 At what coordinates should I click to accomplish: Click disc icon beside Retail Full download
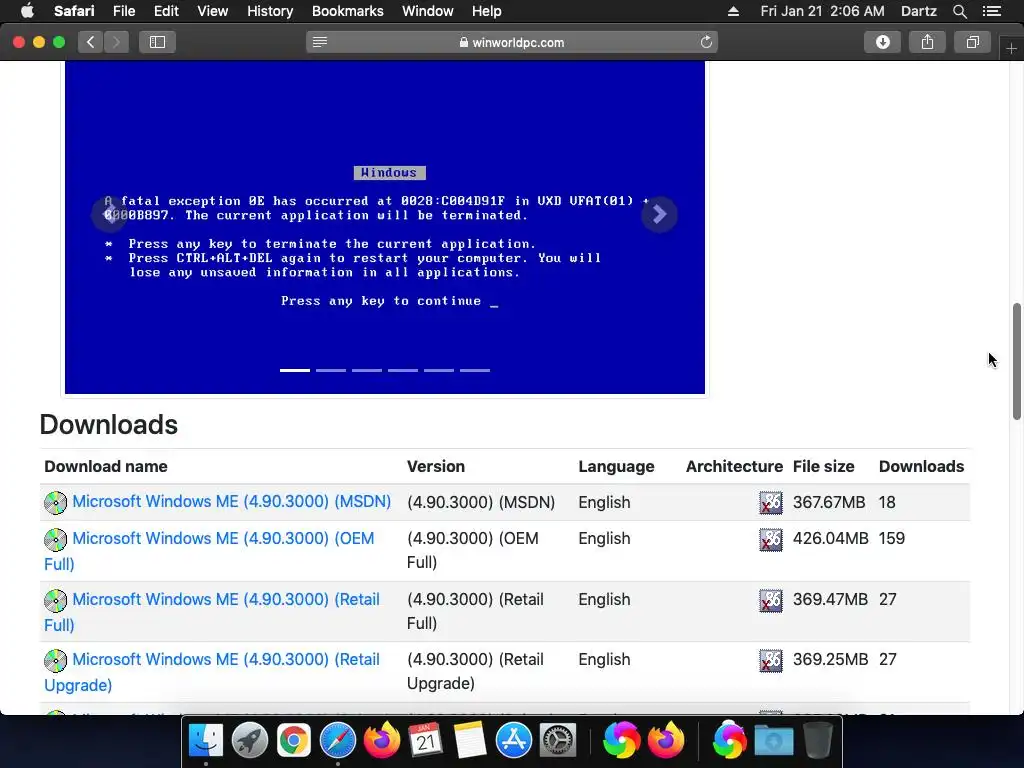[x=56, y=601]
